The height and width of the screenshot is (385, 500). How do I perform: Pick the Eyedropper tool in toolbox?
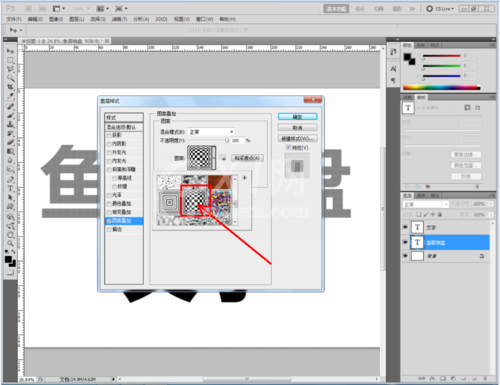tap(10, 96)
